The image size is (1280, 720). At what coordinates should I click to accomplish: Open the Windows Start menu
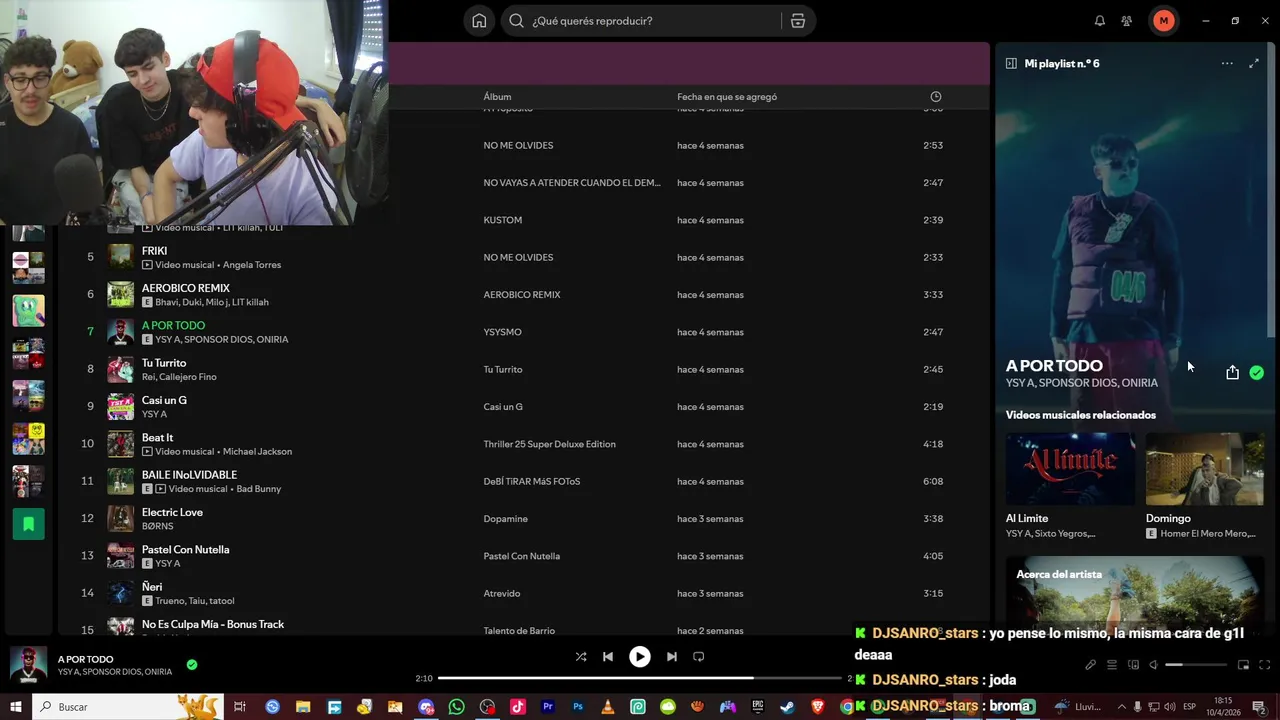click(15, 707)
